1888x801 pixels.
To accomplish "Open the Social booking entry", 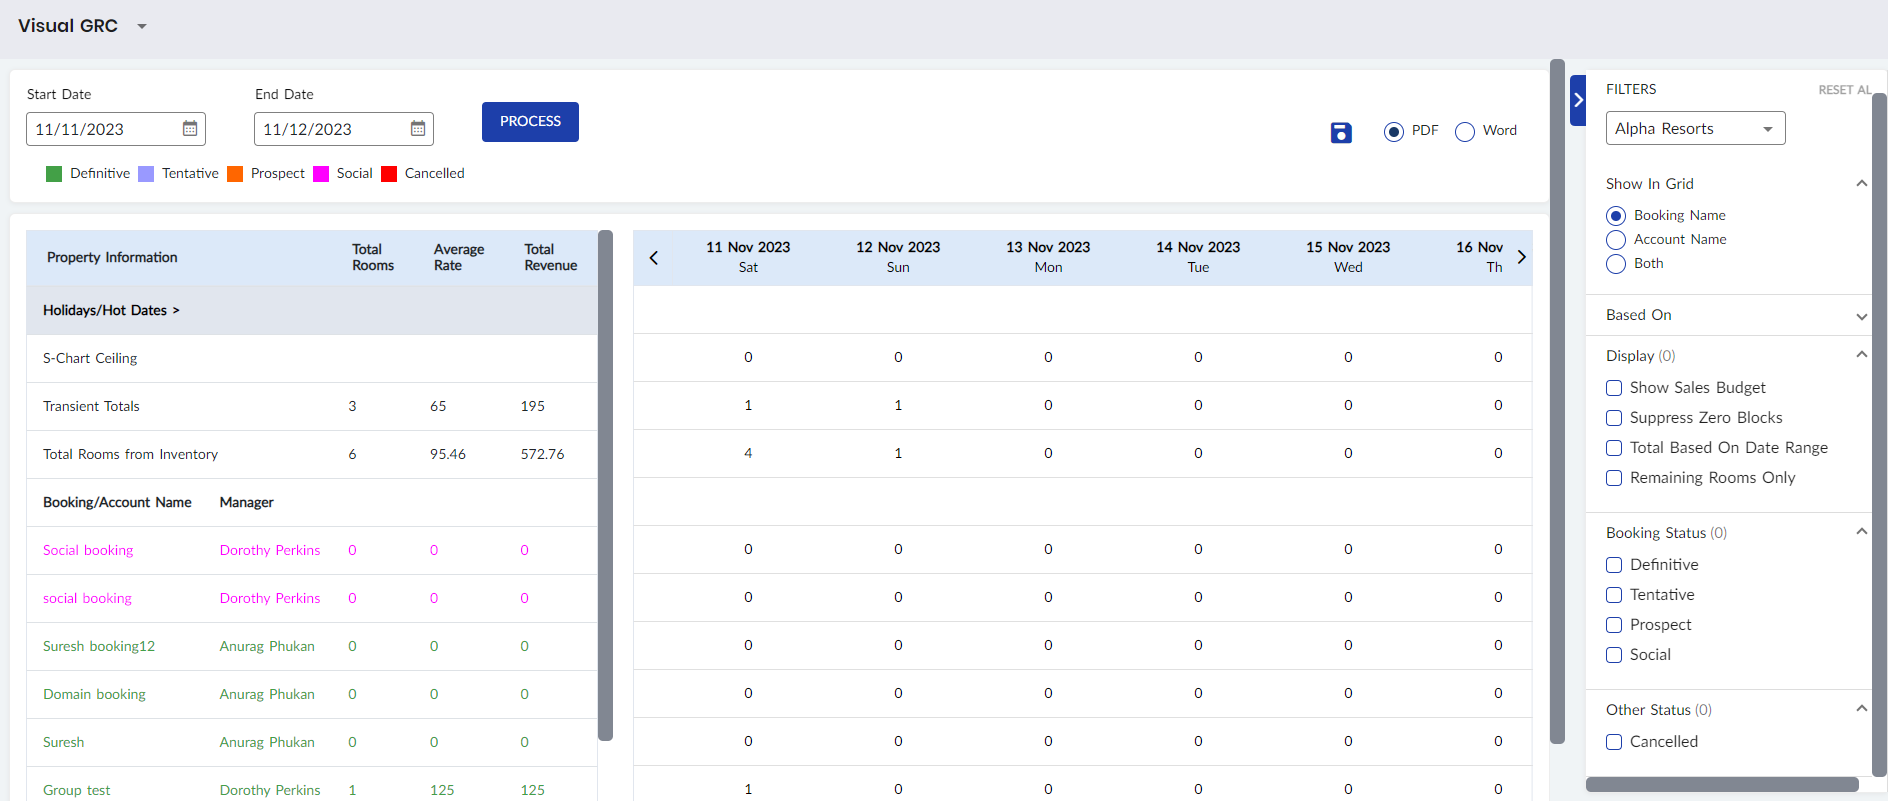I will tap(88, 550).
